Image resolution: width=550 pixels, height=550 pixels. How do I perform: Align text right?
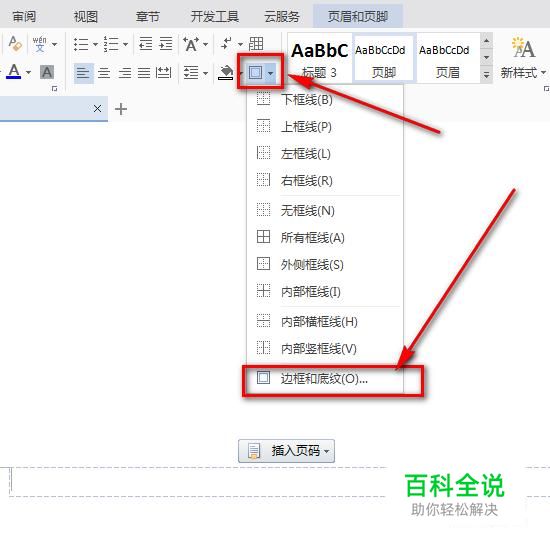click(125, 73)
